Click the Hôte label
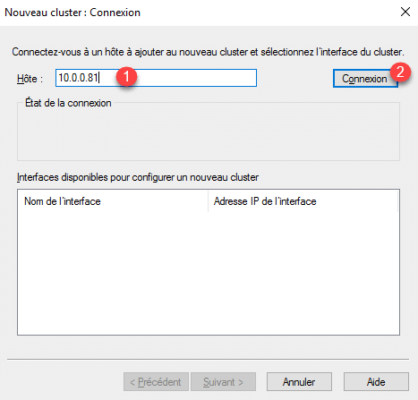Viewport: 418px width, 400px height. [x=30, y=79]
